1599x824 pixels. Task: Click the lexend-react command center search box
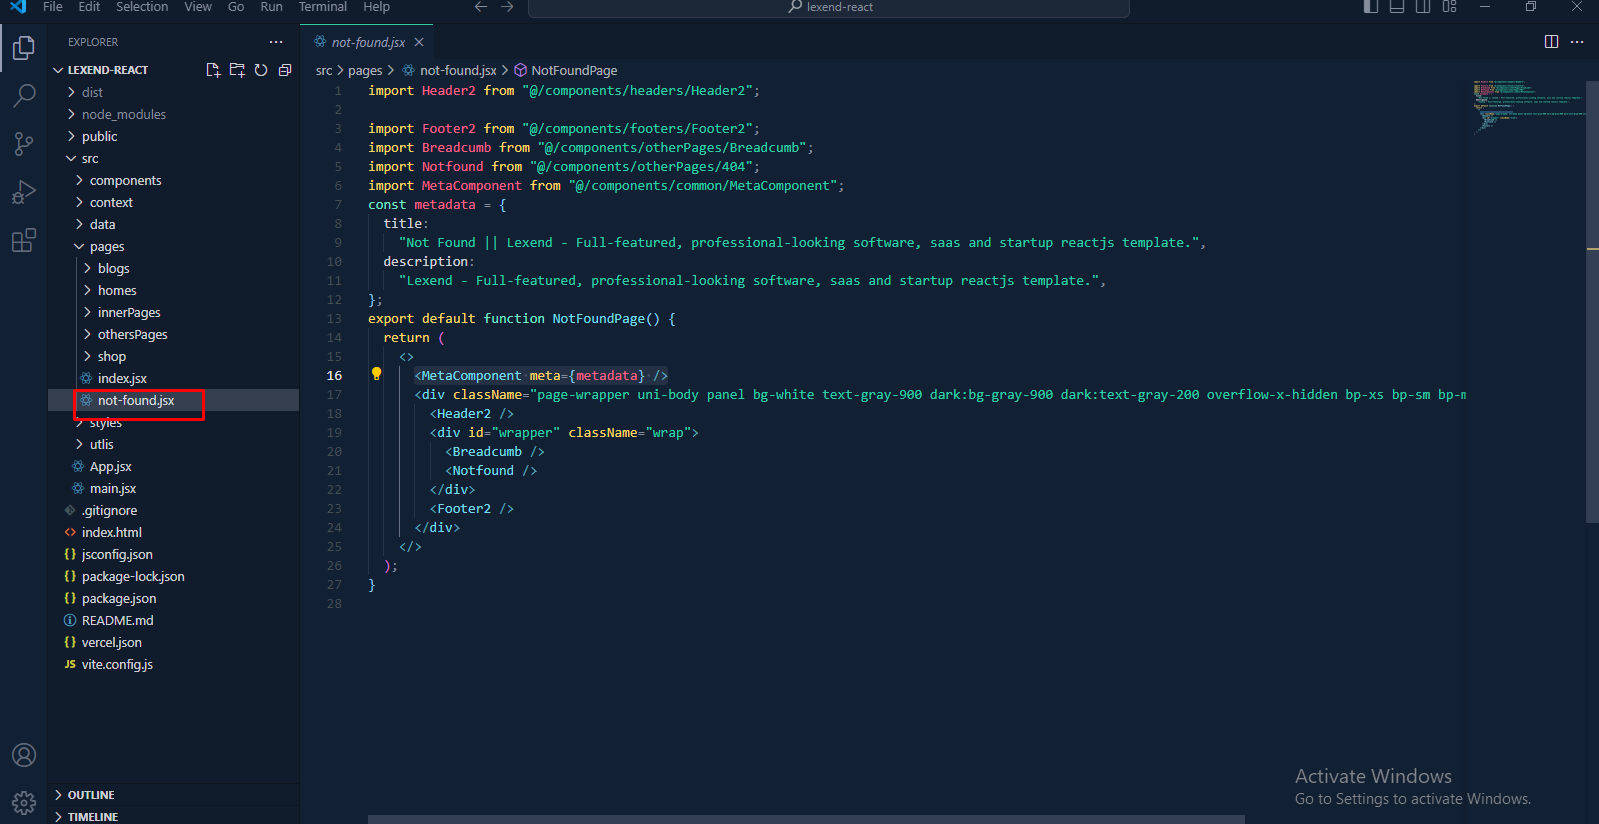click(828, 8)
